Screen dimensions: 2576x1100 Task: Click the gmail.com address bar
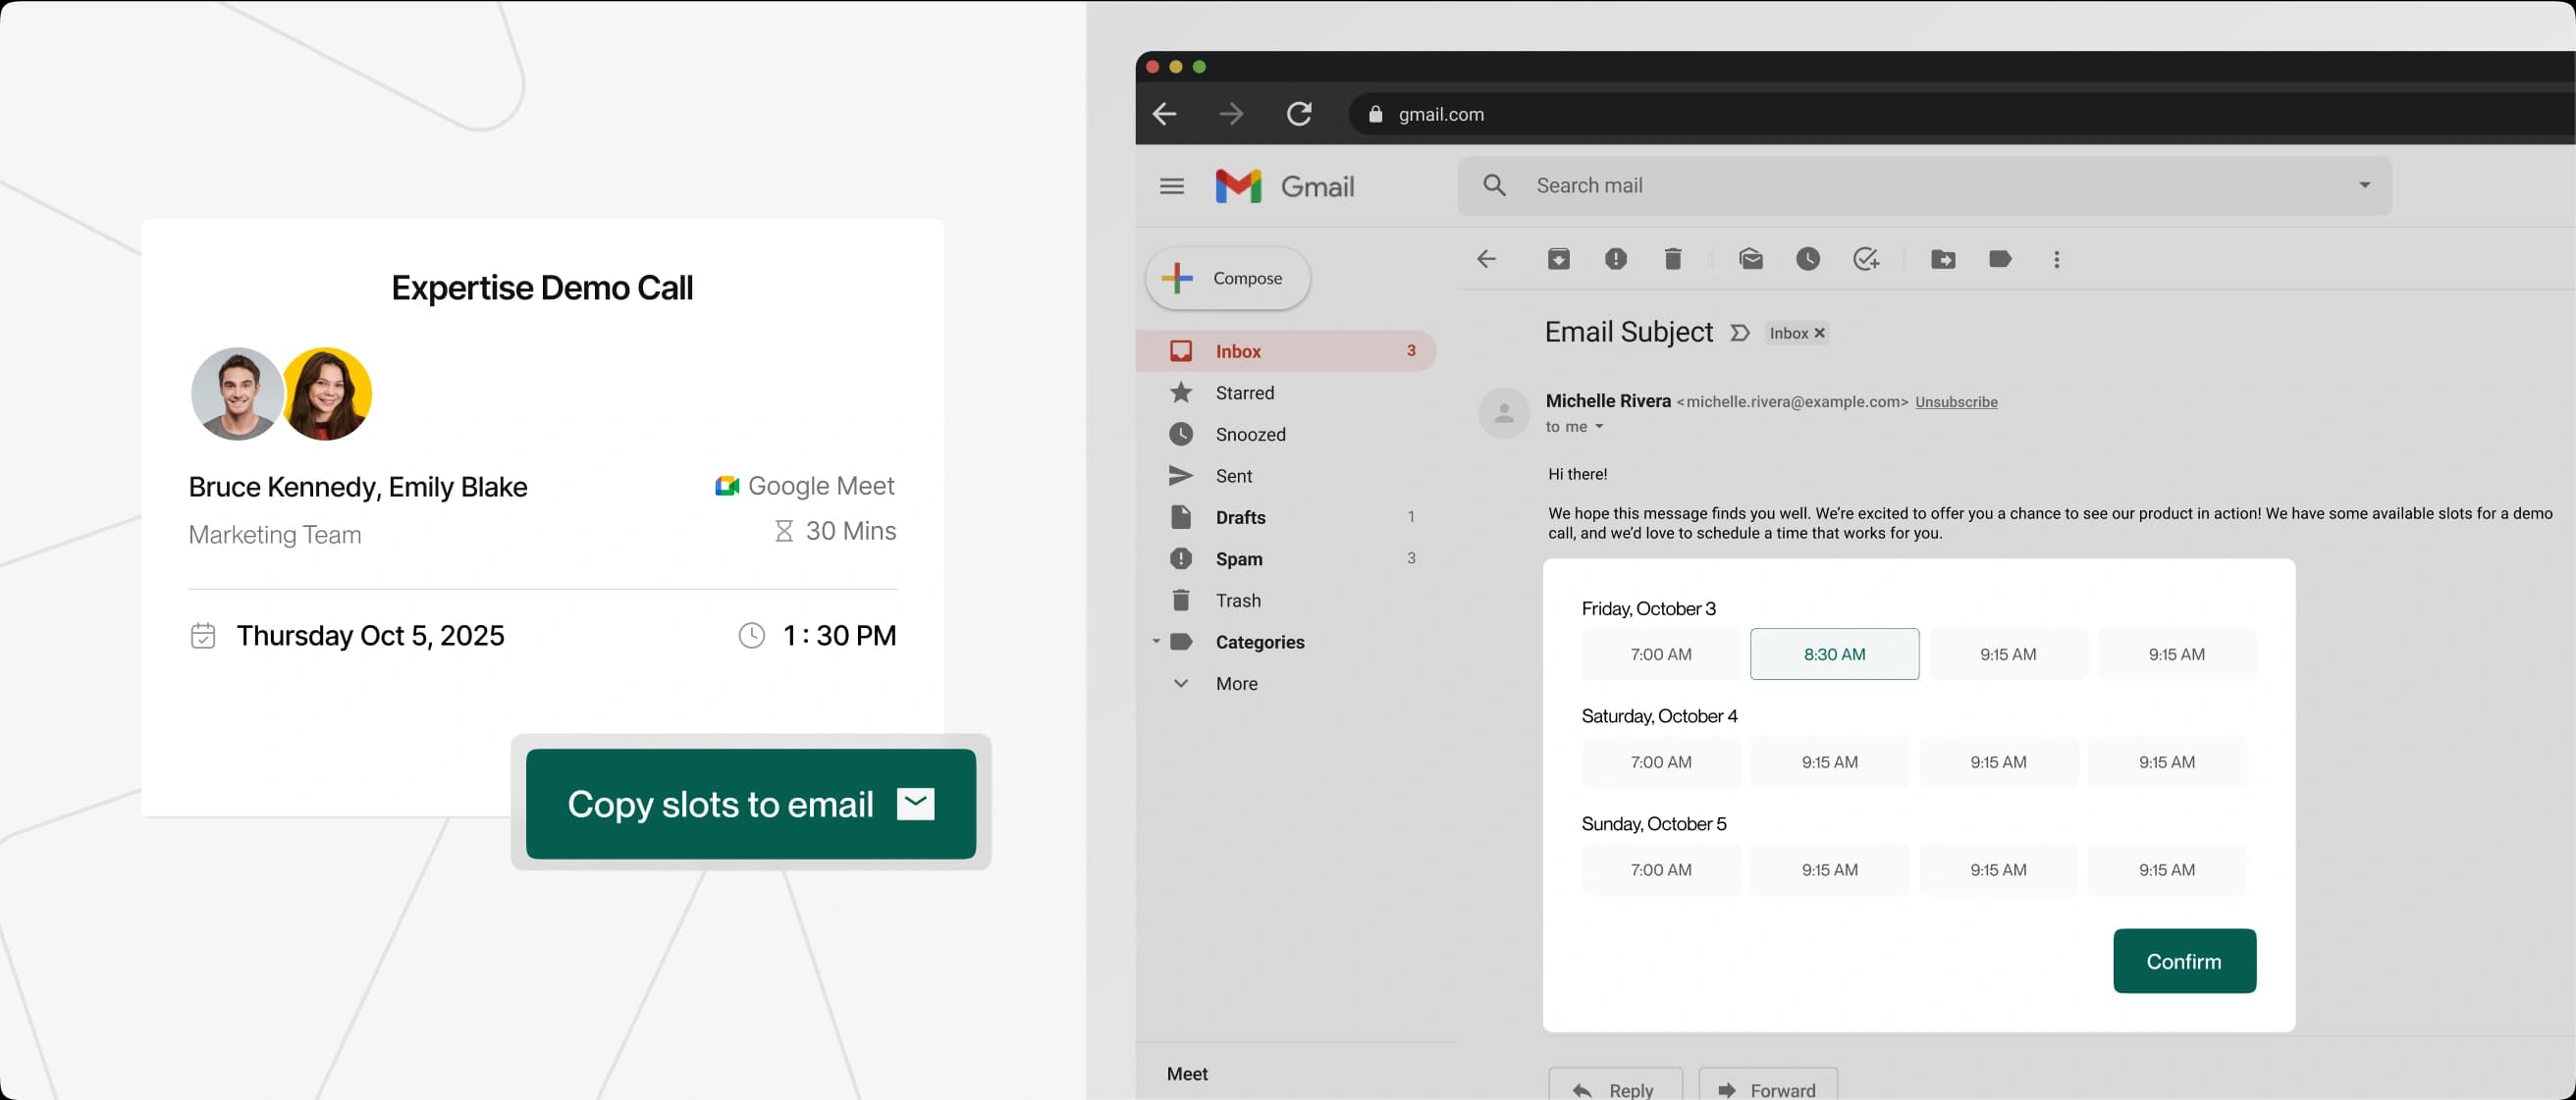(x=1440, y=114)
